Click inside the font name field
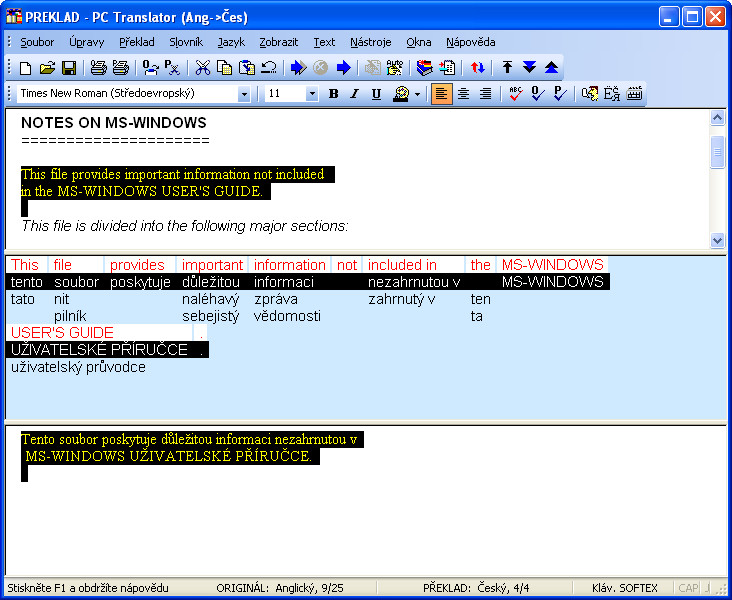The image size is (732, 600). coord(127,94)
